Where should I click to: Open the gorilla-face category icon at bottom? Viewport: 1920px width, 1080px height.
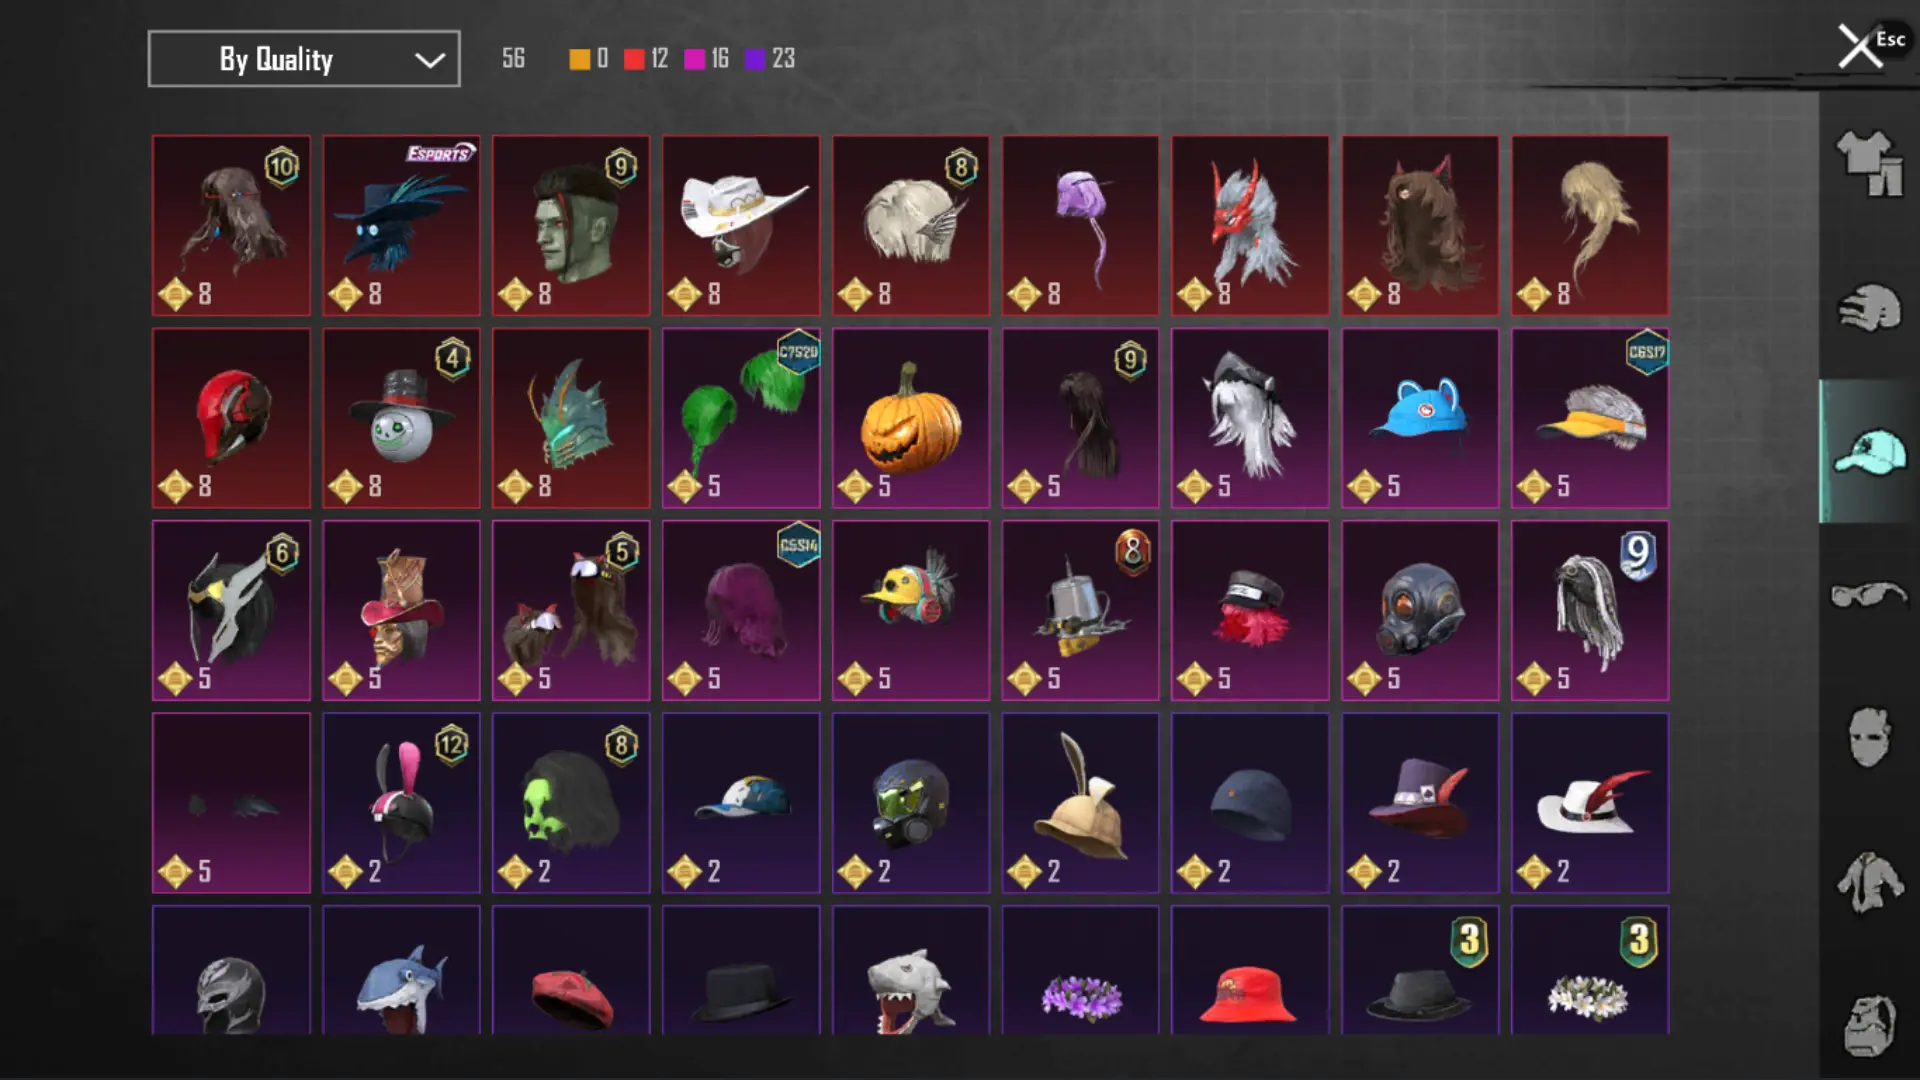point(1868,1025)
